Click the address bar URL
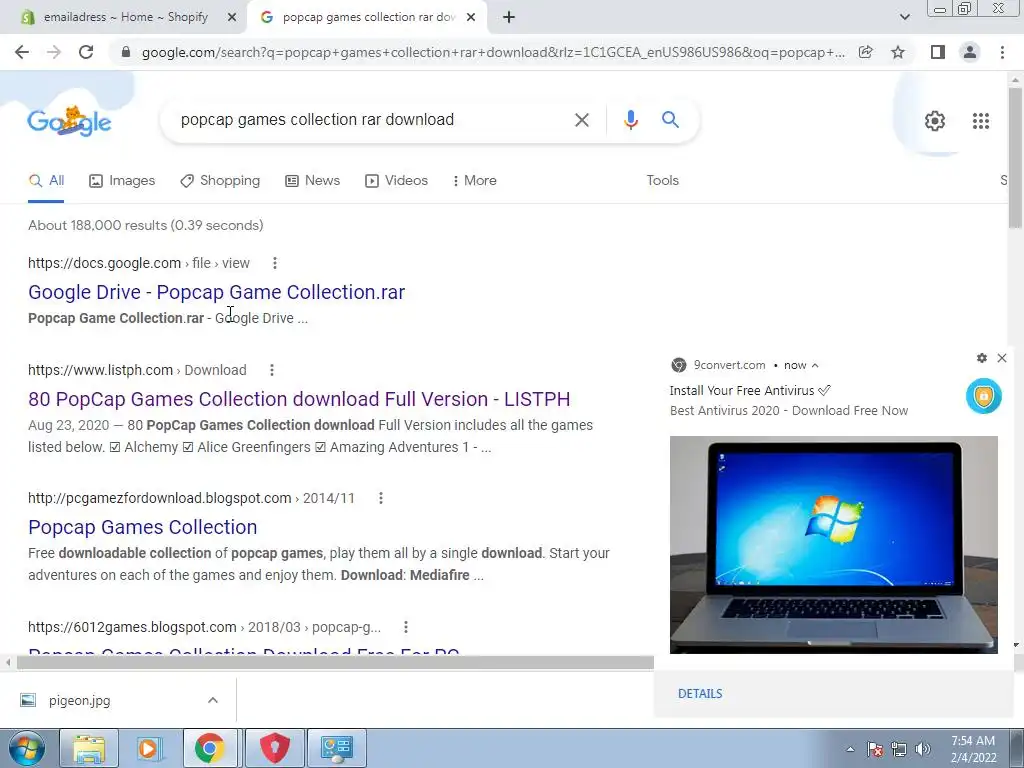 tap(493, 52)
